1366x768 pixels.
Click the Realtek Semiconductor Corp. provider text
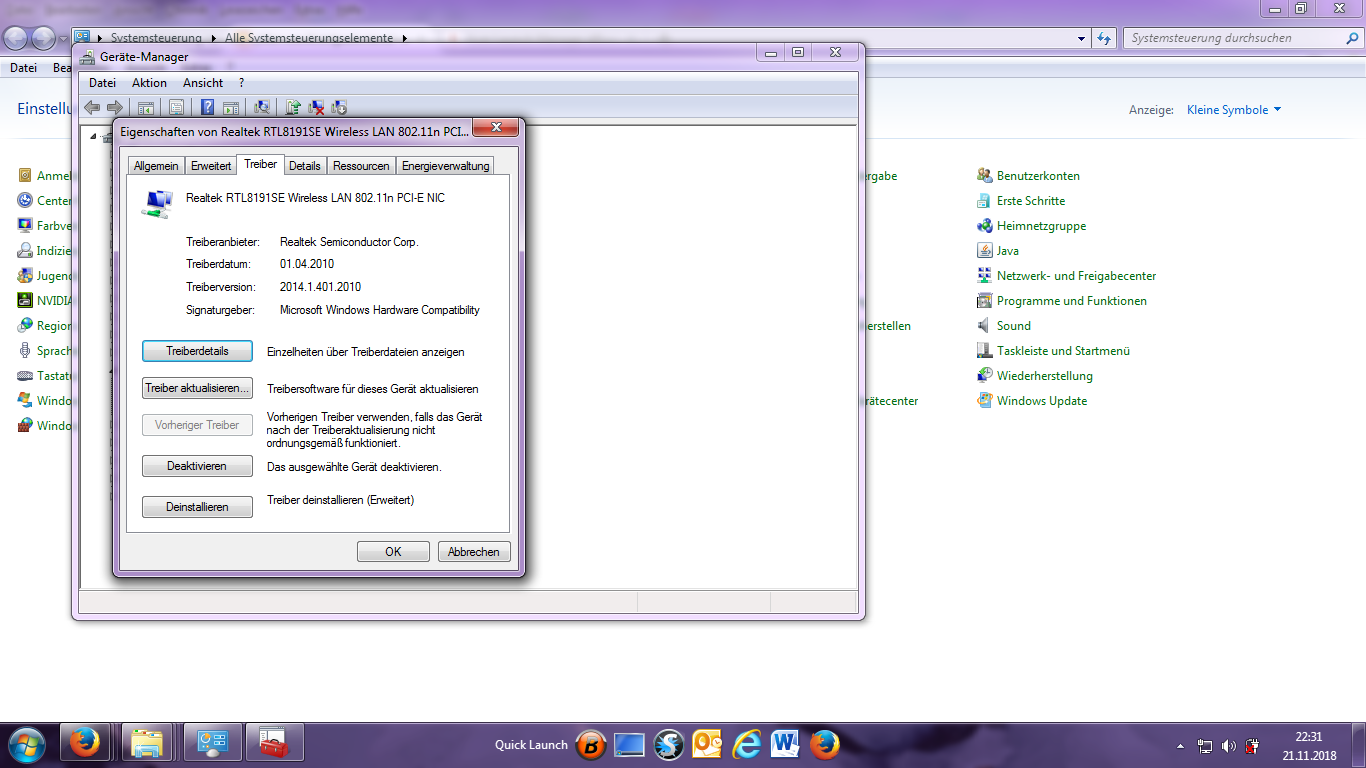pos(349,242)
